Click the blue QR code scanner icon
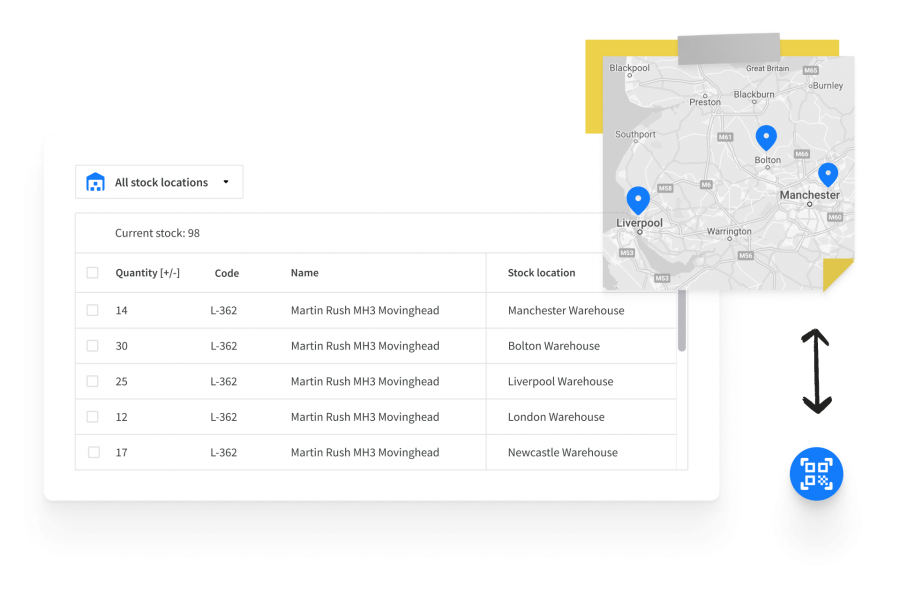900x600 pixels. click(816, 474)
